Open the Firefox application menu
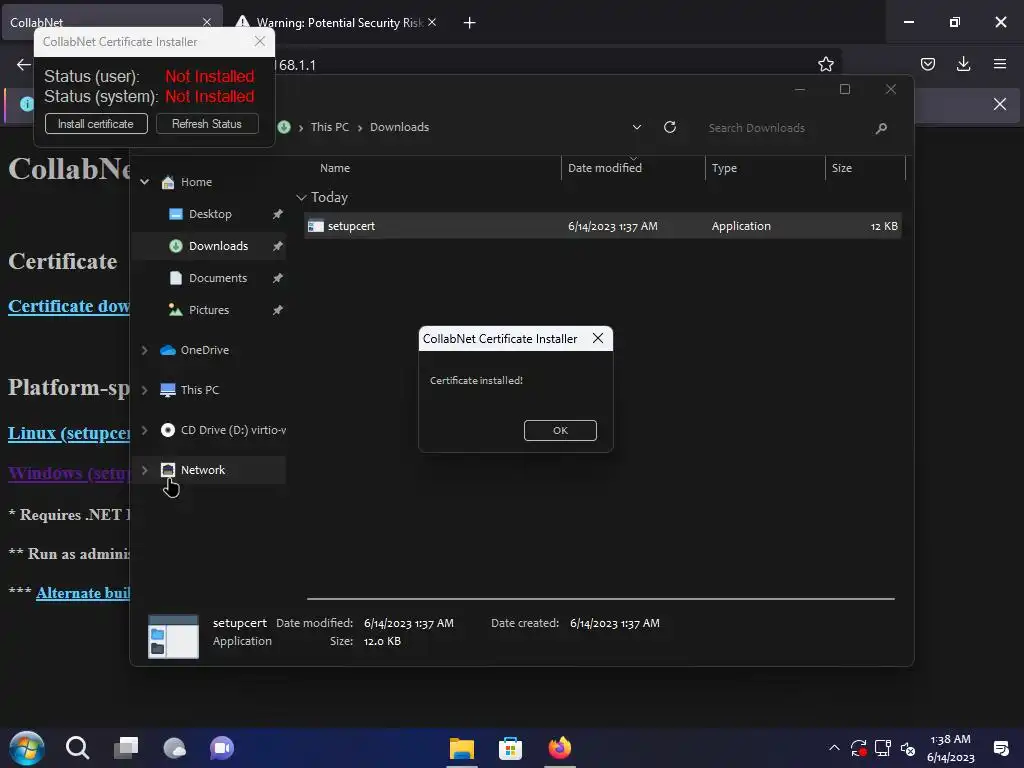The image size is (1024, 768). [999, 64]
